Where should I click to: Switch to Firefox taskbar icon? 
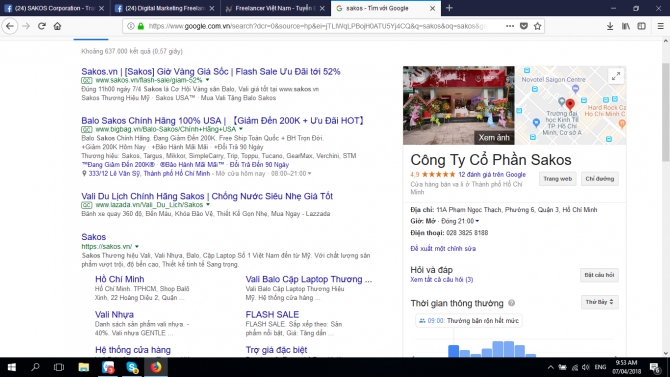pyautogui.click(x=156, y=367)
